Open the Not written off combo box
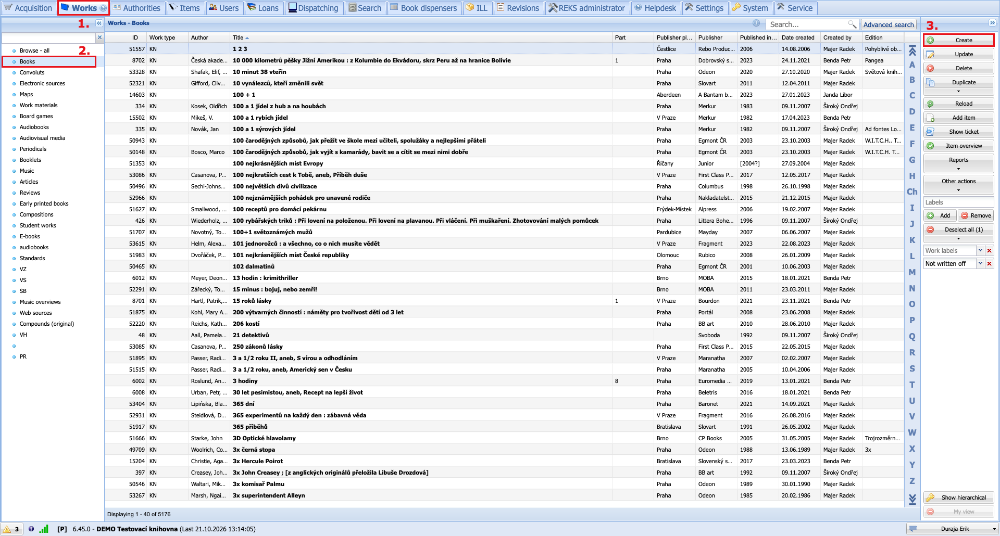Image resolution: width=1000 pixels, height=536 pixels. [x=980, y=264]
